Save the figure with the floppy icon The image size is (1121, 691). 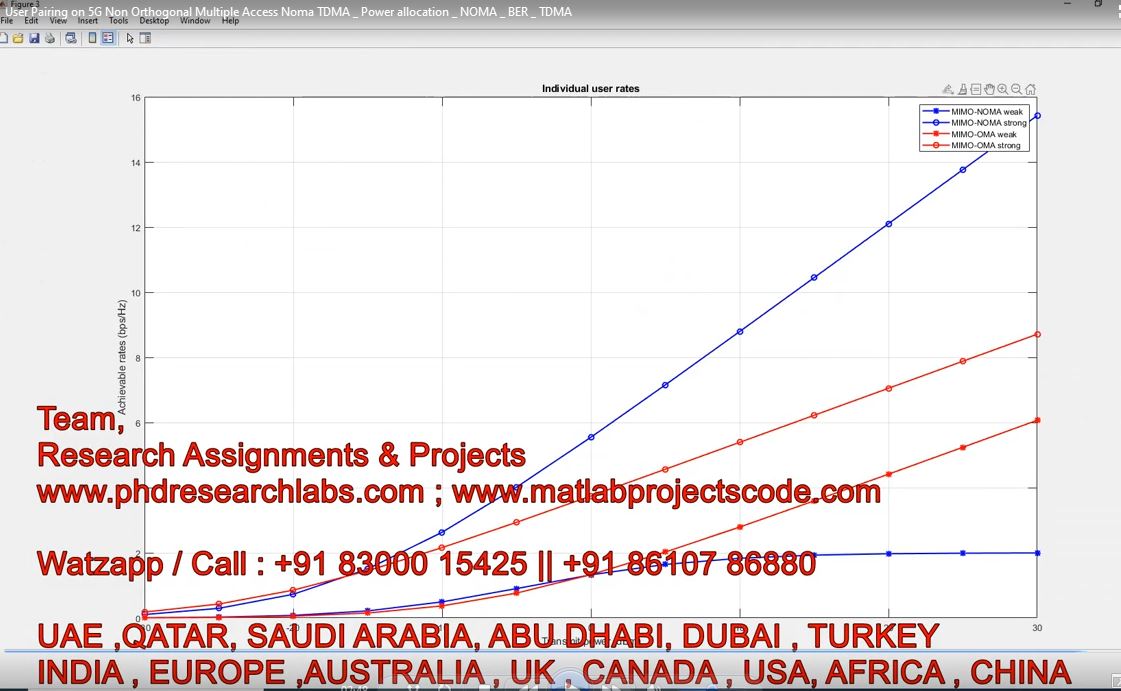[x=34, y=38]
